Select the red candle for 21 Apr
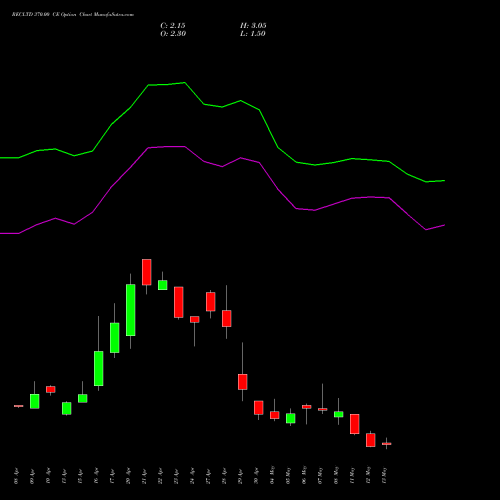500x500 pixels. [x=147, y=272]
